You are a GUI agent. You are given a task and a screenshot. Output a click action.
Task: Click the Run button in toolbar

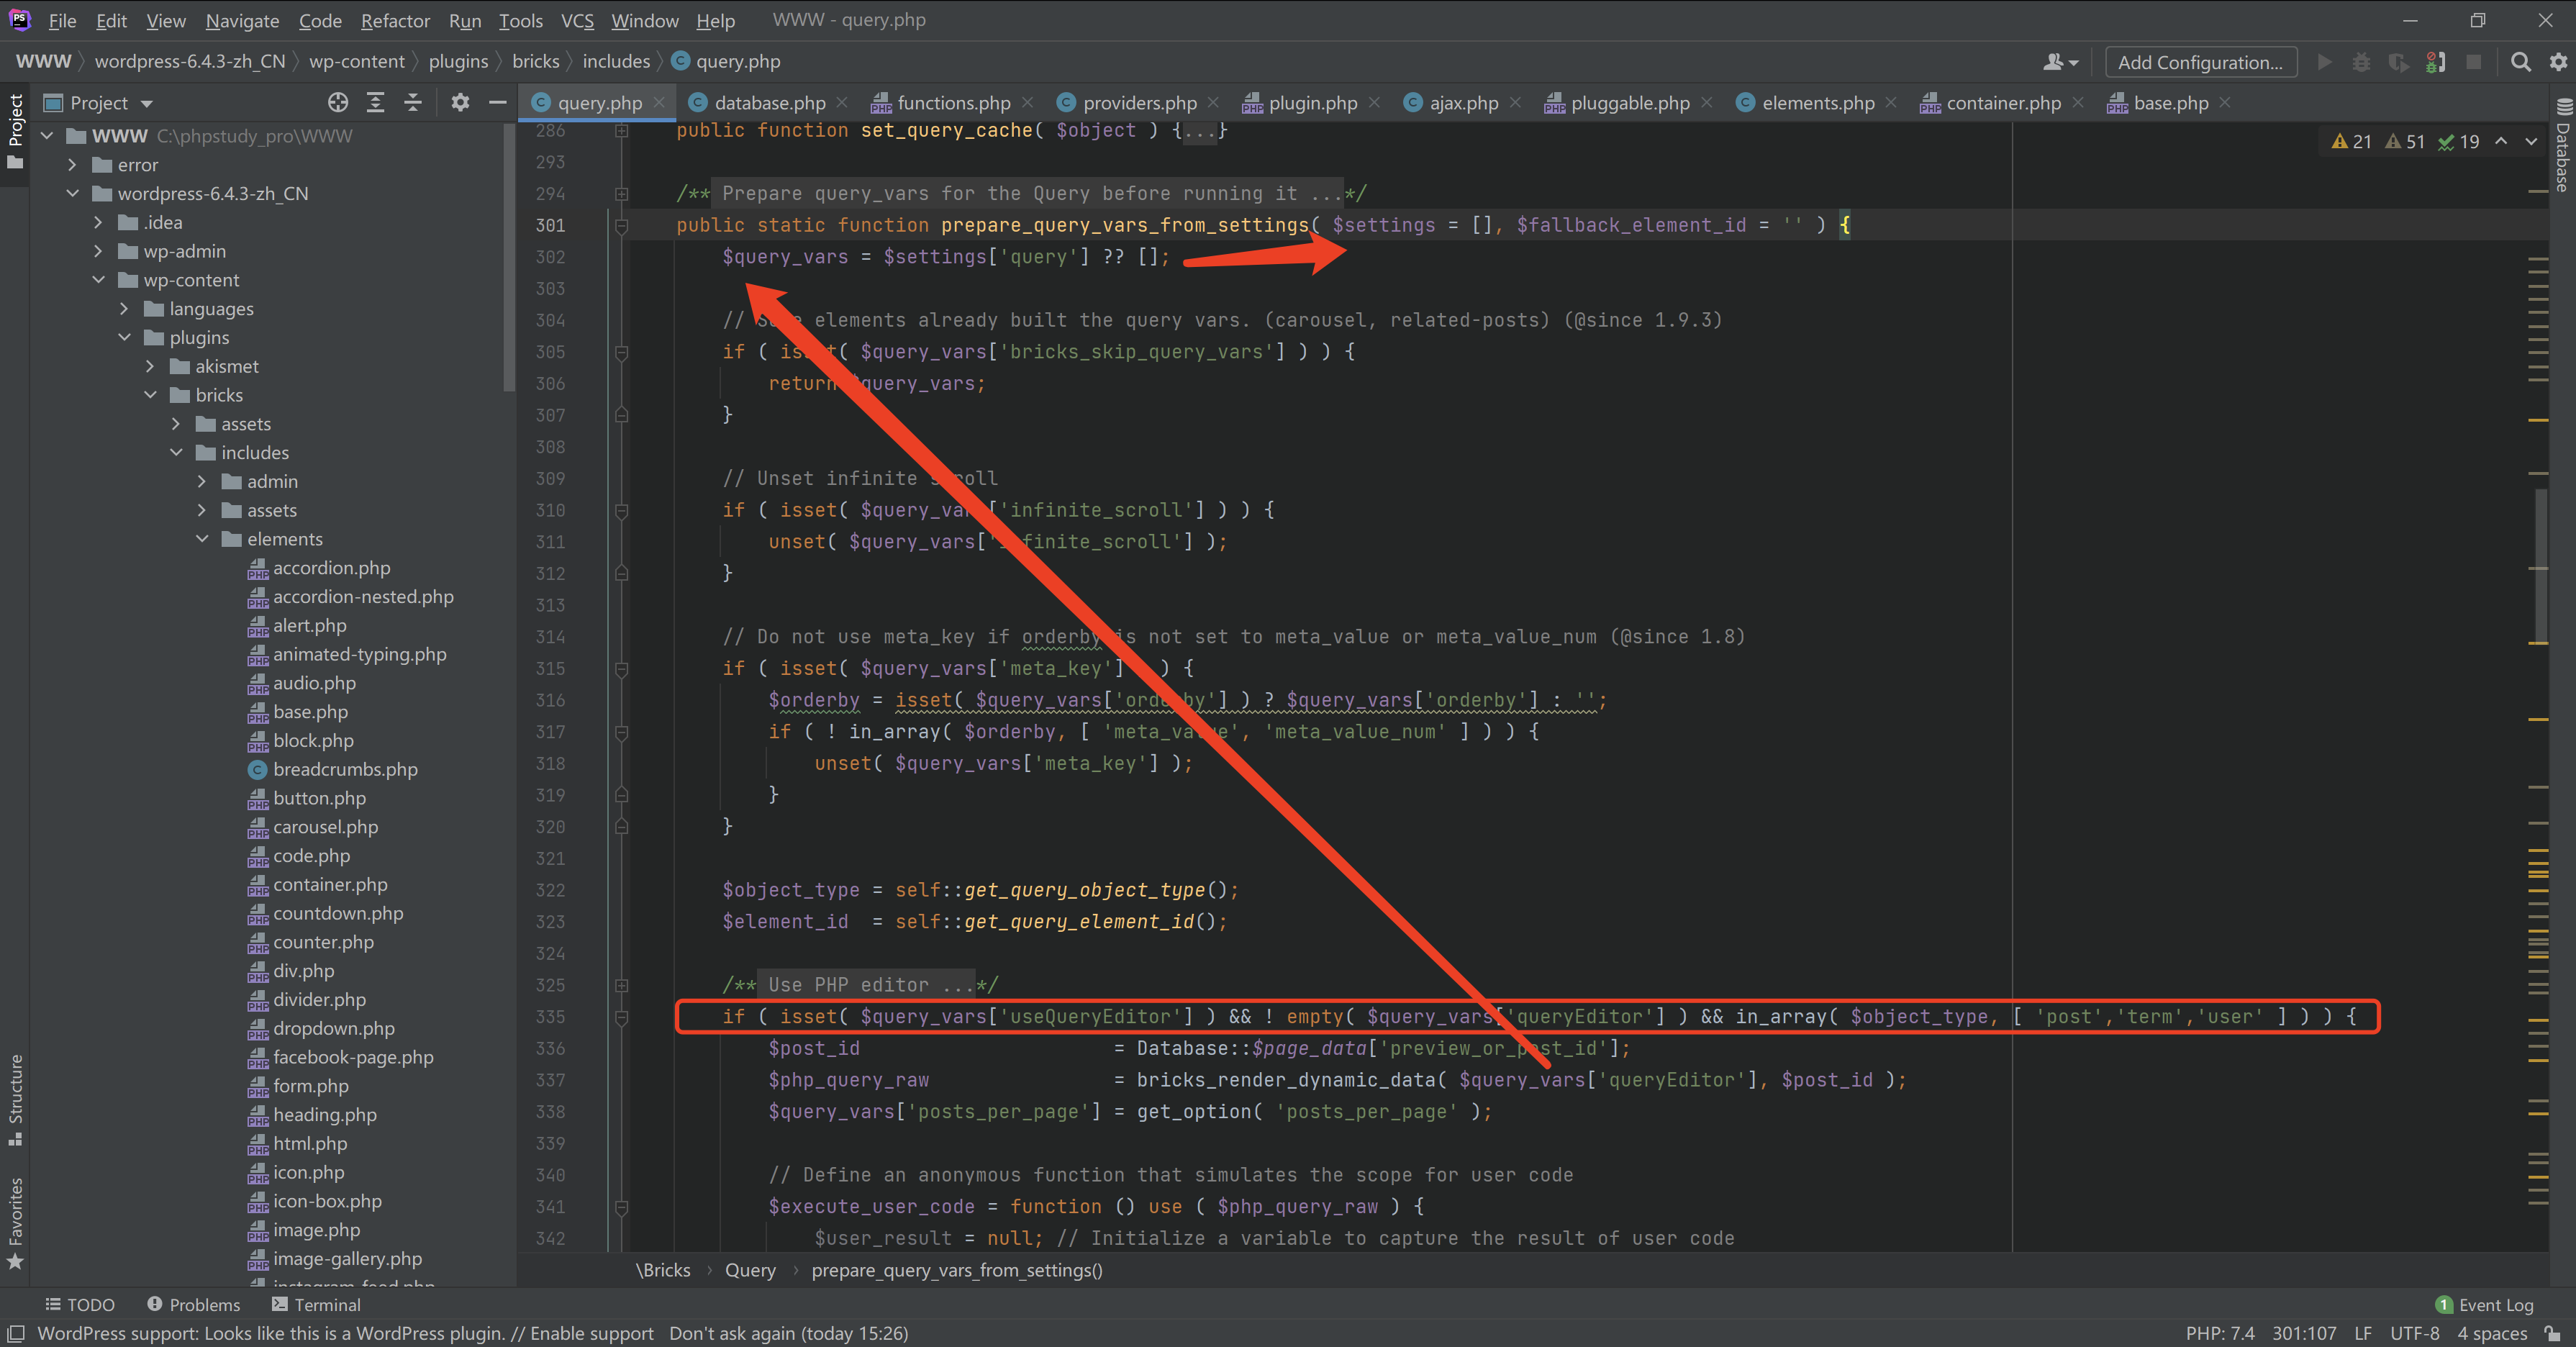click(2324, 62)
